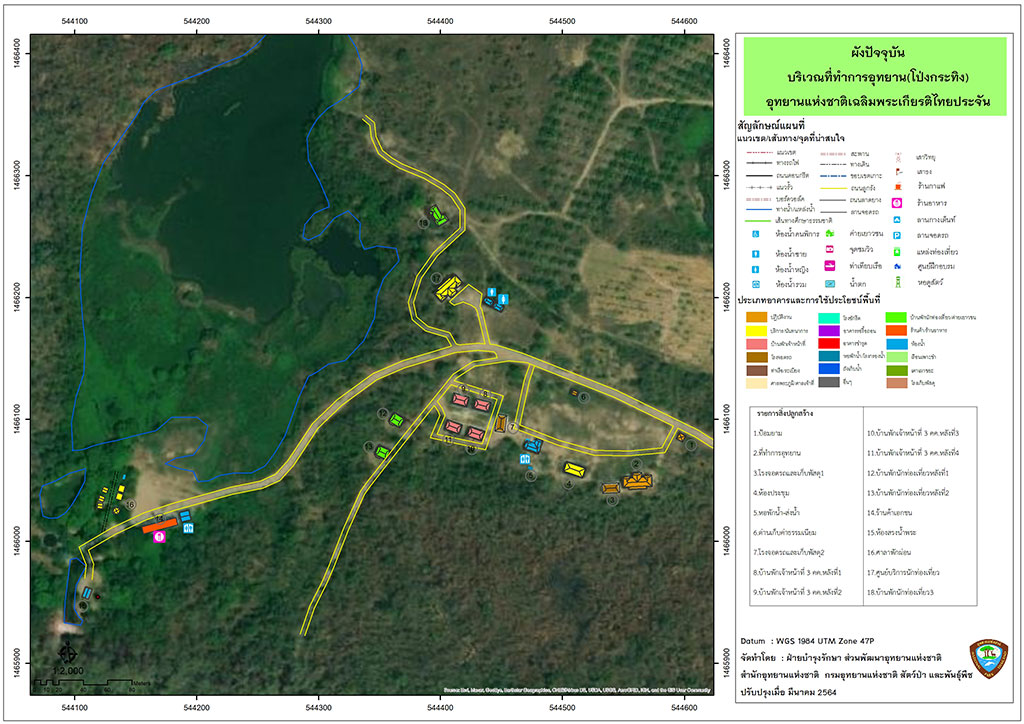The height and width of the screenshot is (724, 1024).
Task: Click the map title ผังปัจจุบัน
Action: [877, 52]
